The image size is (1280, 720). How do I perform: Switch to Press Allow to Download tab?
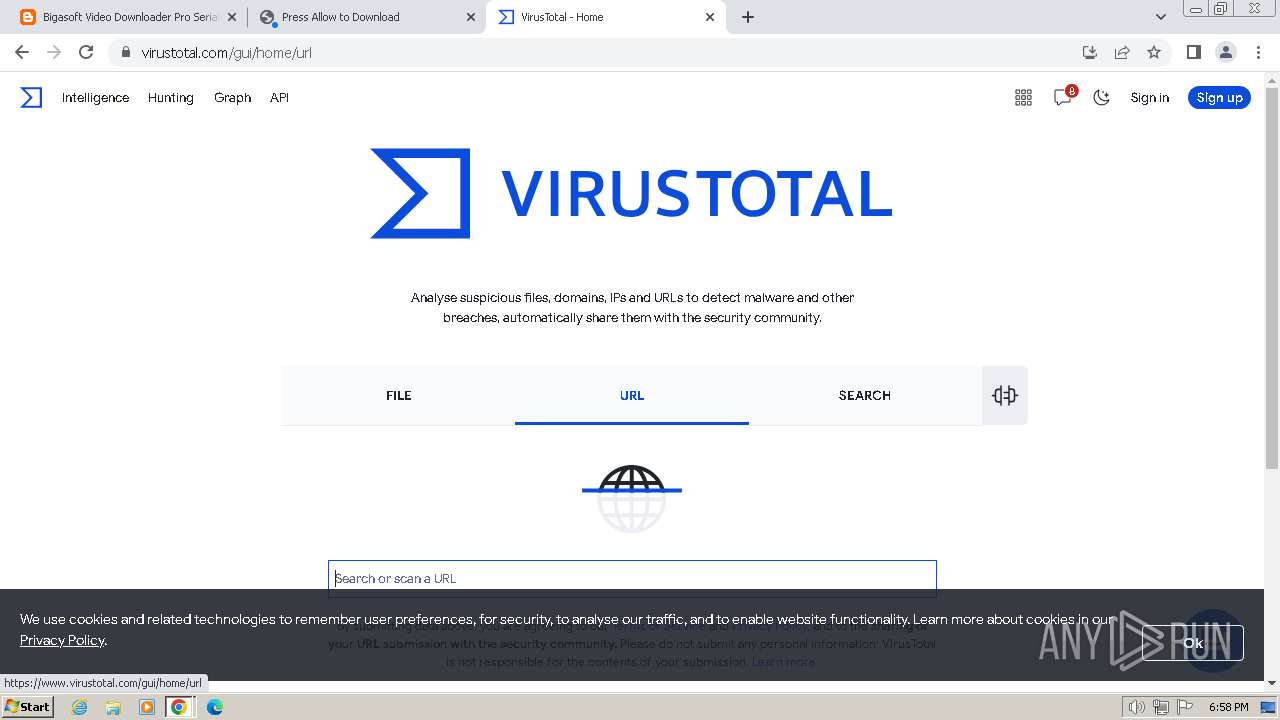[x=367, y=17]
